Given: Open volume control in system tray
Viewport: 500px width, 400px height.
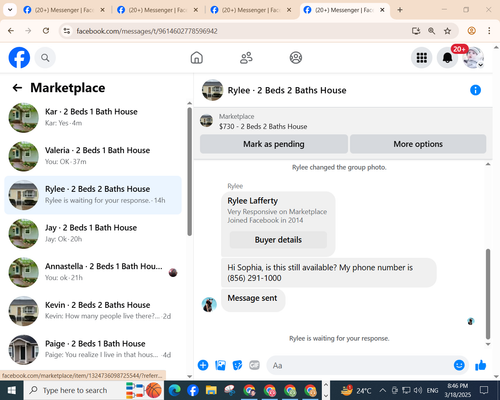Looking at the screenshot, I should pos(418,390).
